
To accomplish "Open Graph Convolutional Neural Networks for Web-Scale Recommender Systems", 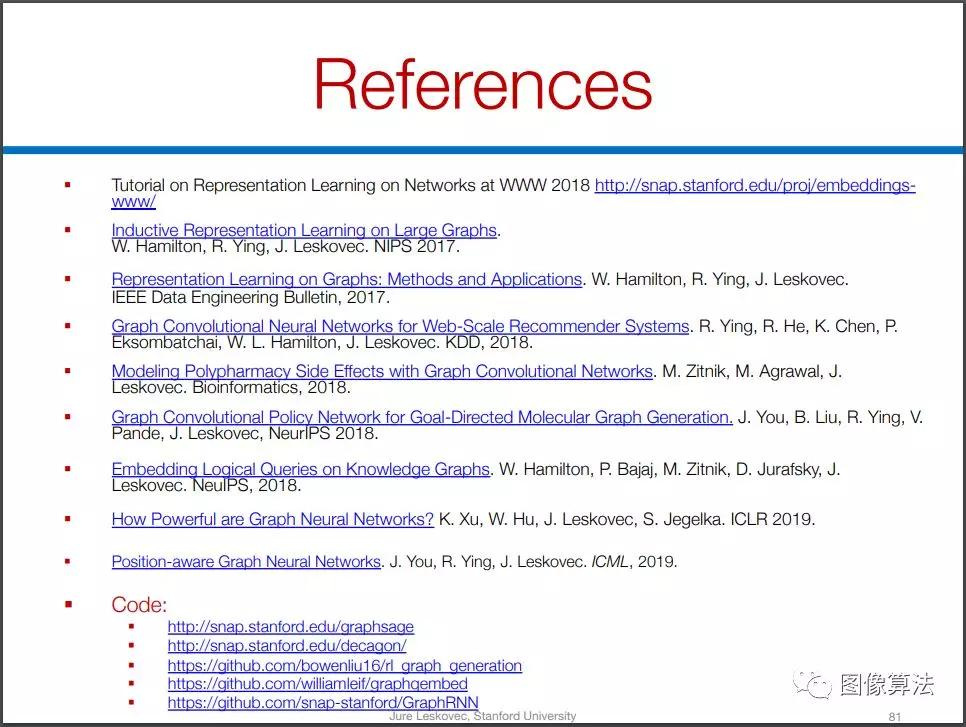I will pyautogui.click(x=400, y=326).
